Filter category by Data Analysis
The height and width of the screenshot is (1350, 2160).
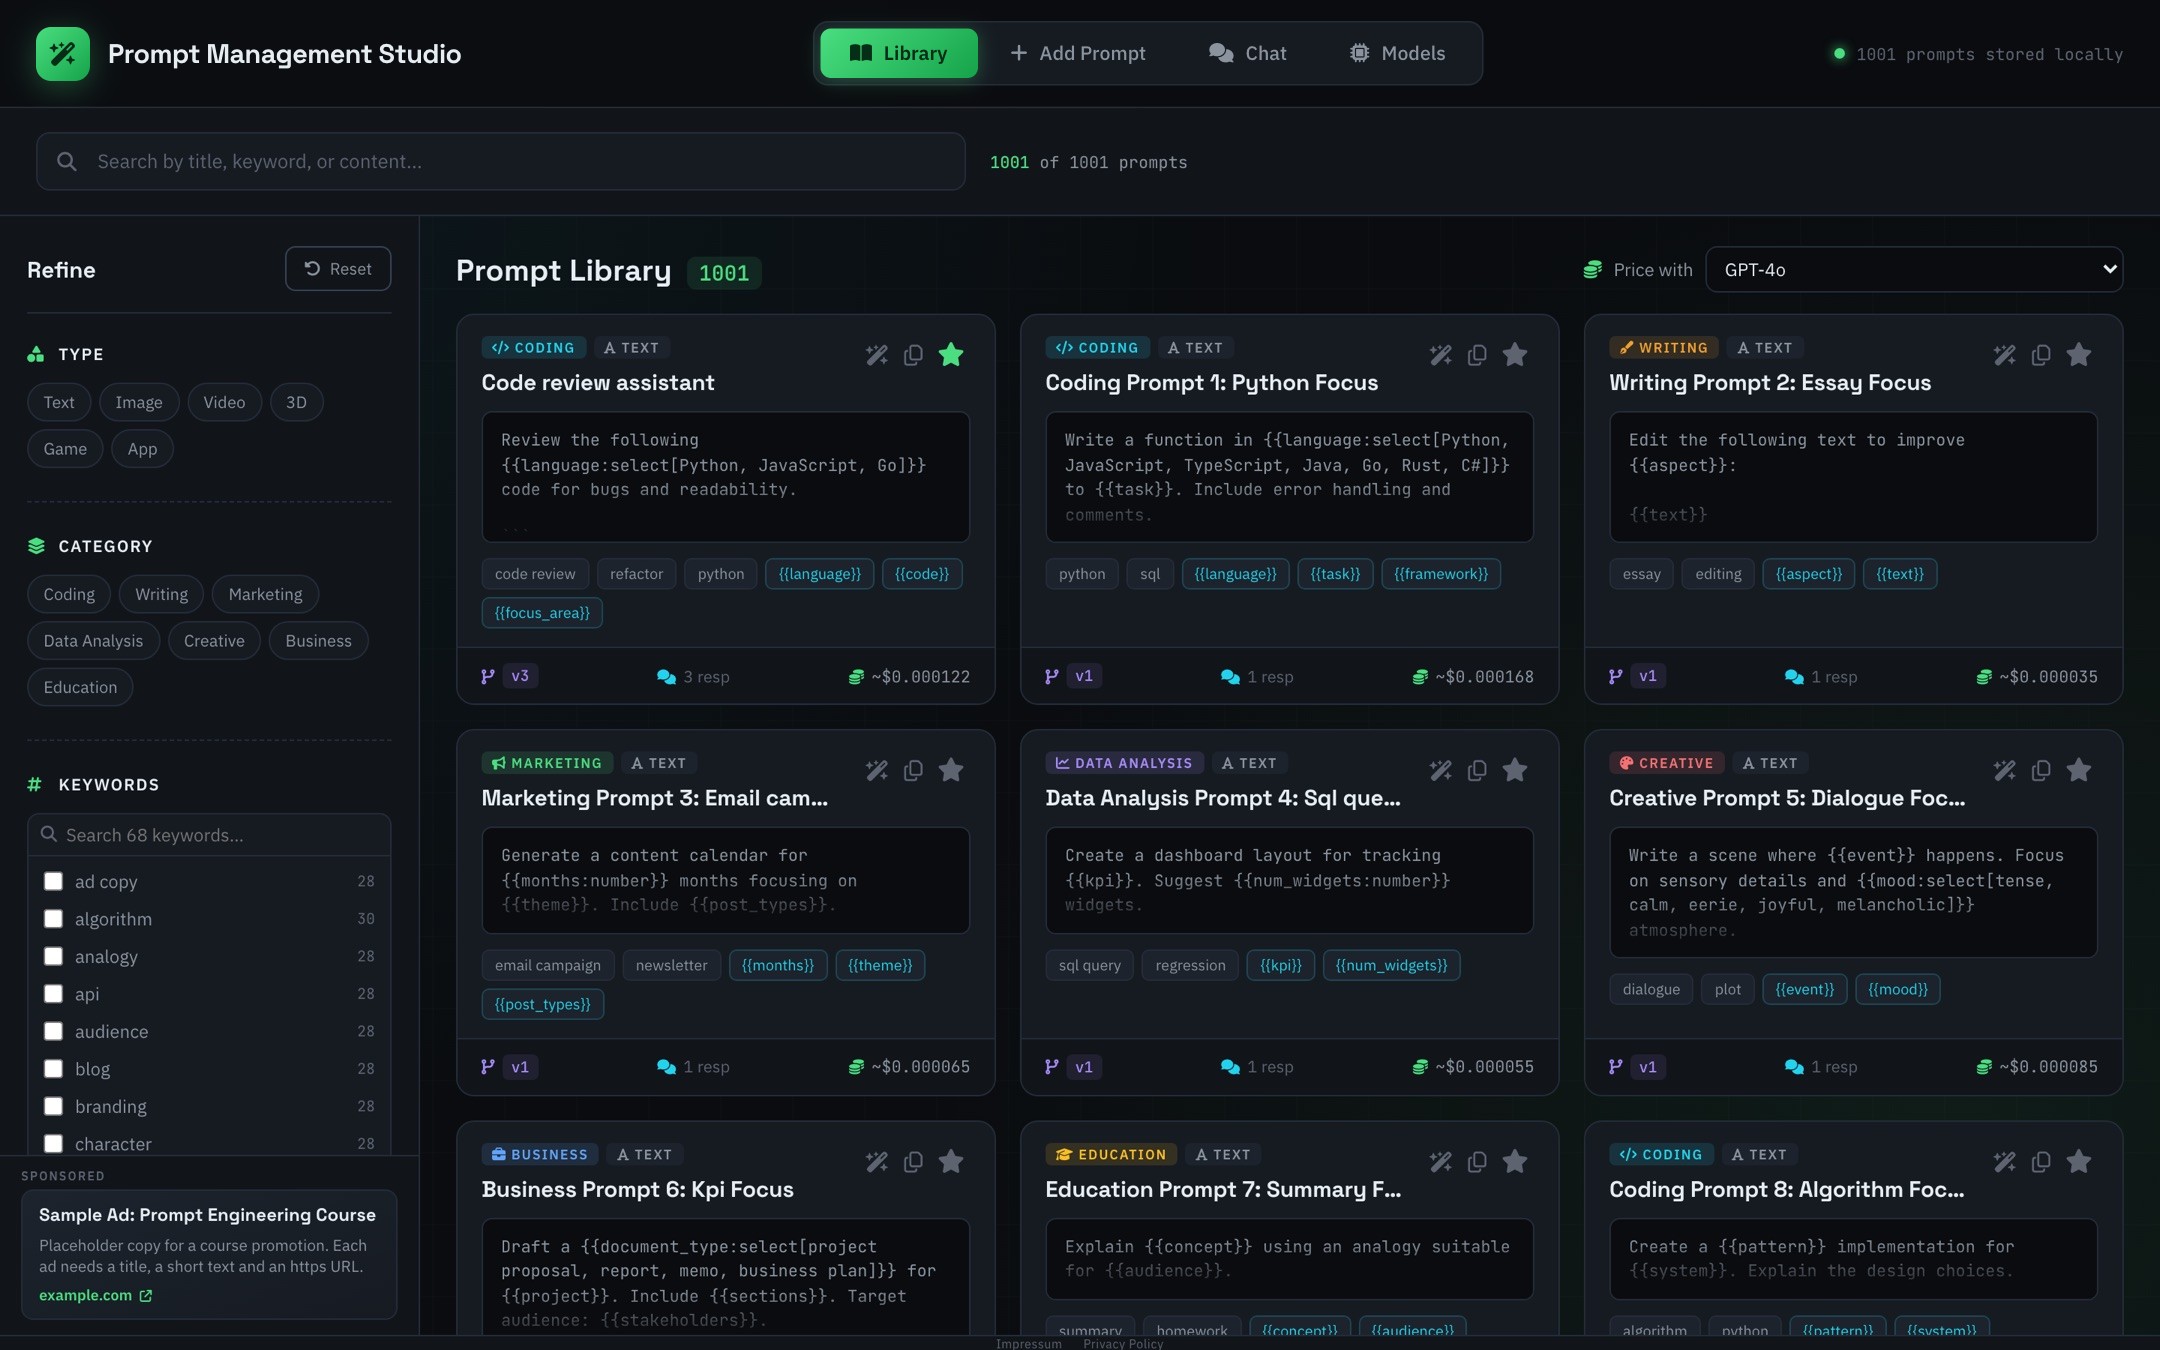click(93, 641)
